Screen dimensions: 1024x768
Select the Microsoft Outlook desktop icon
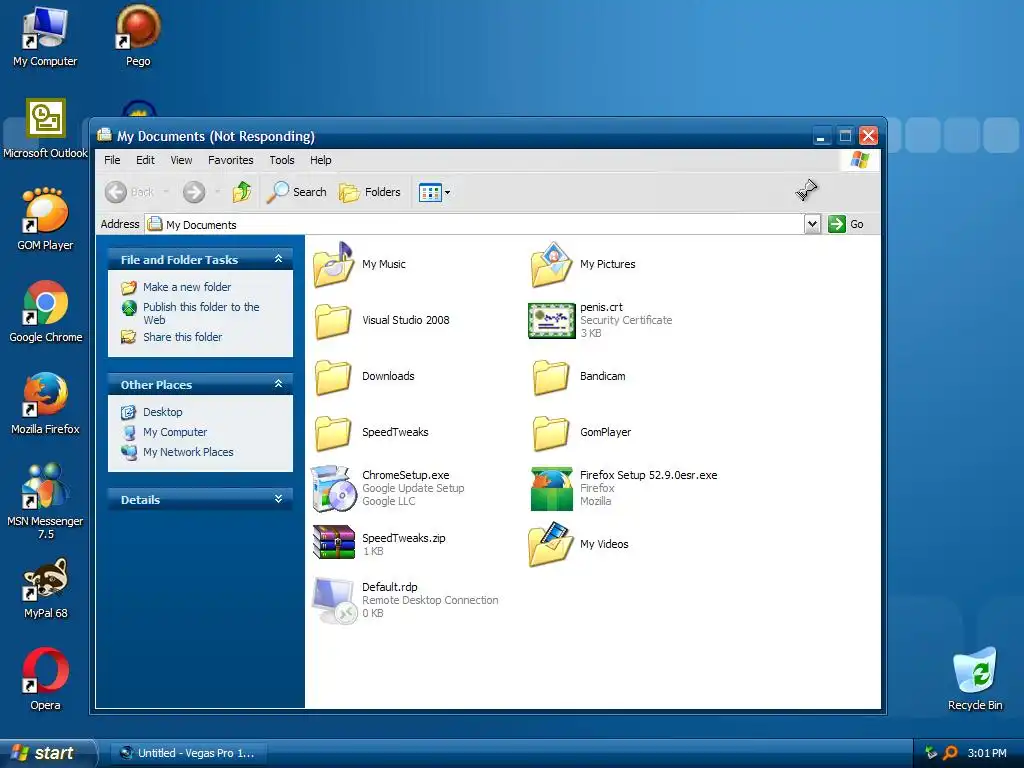pos(45,129)
